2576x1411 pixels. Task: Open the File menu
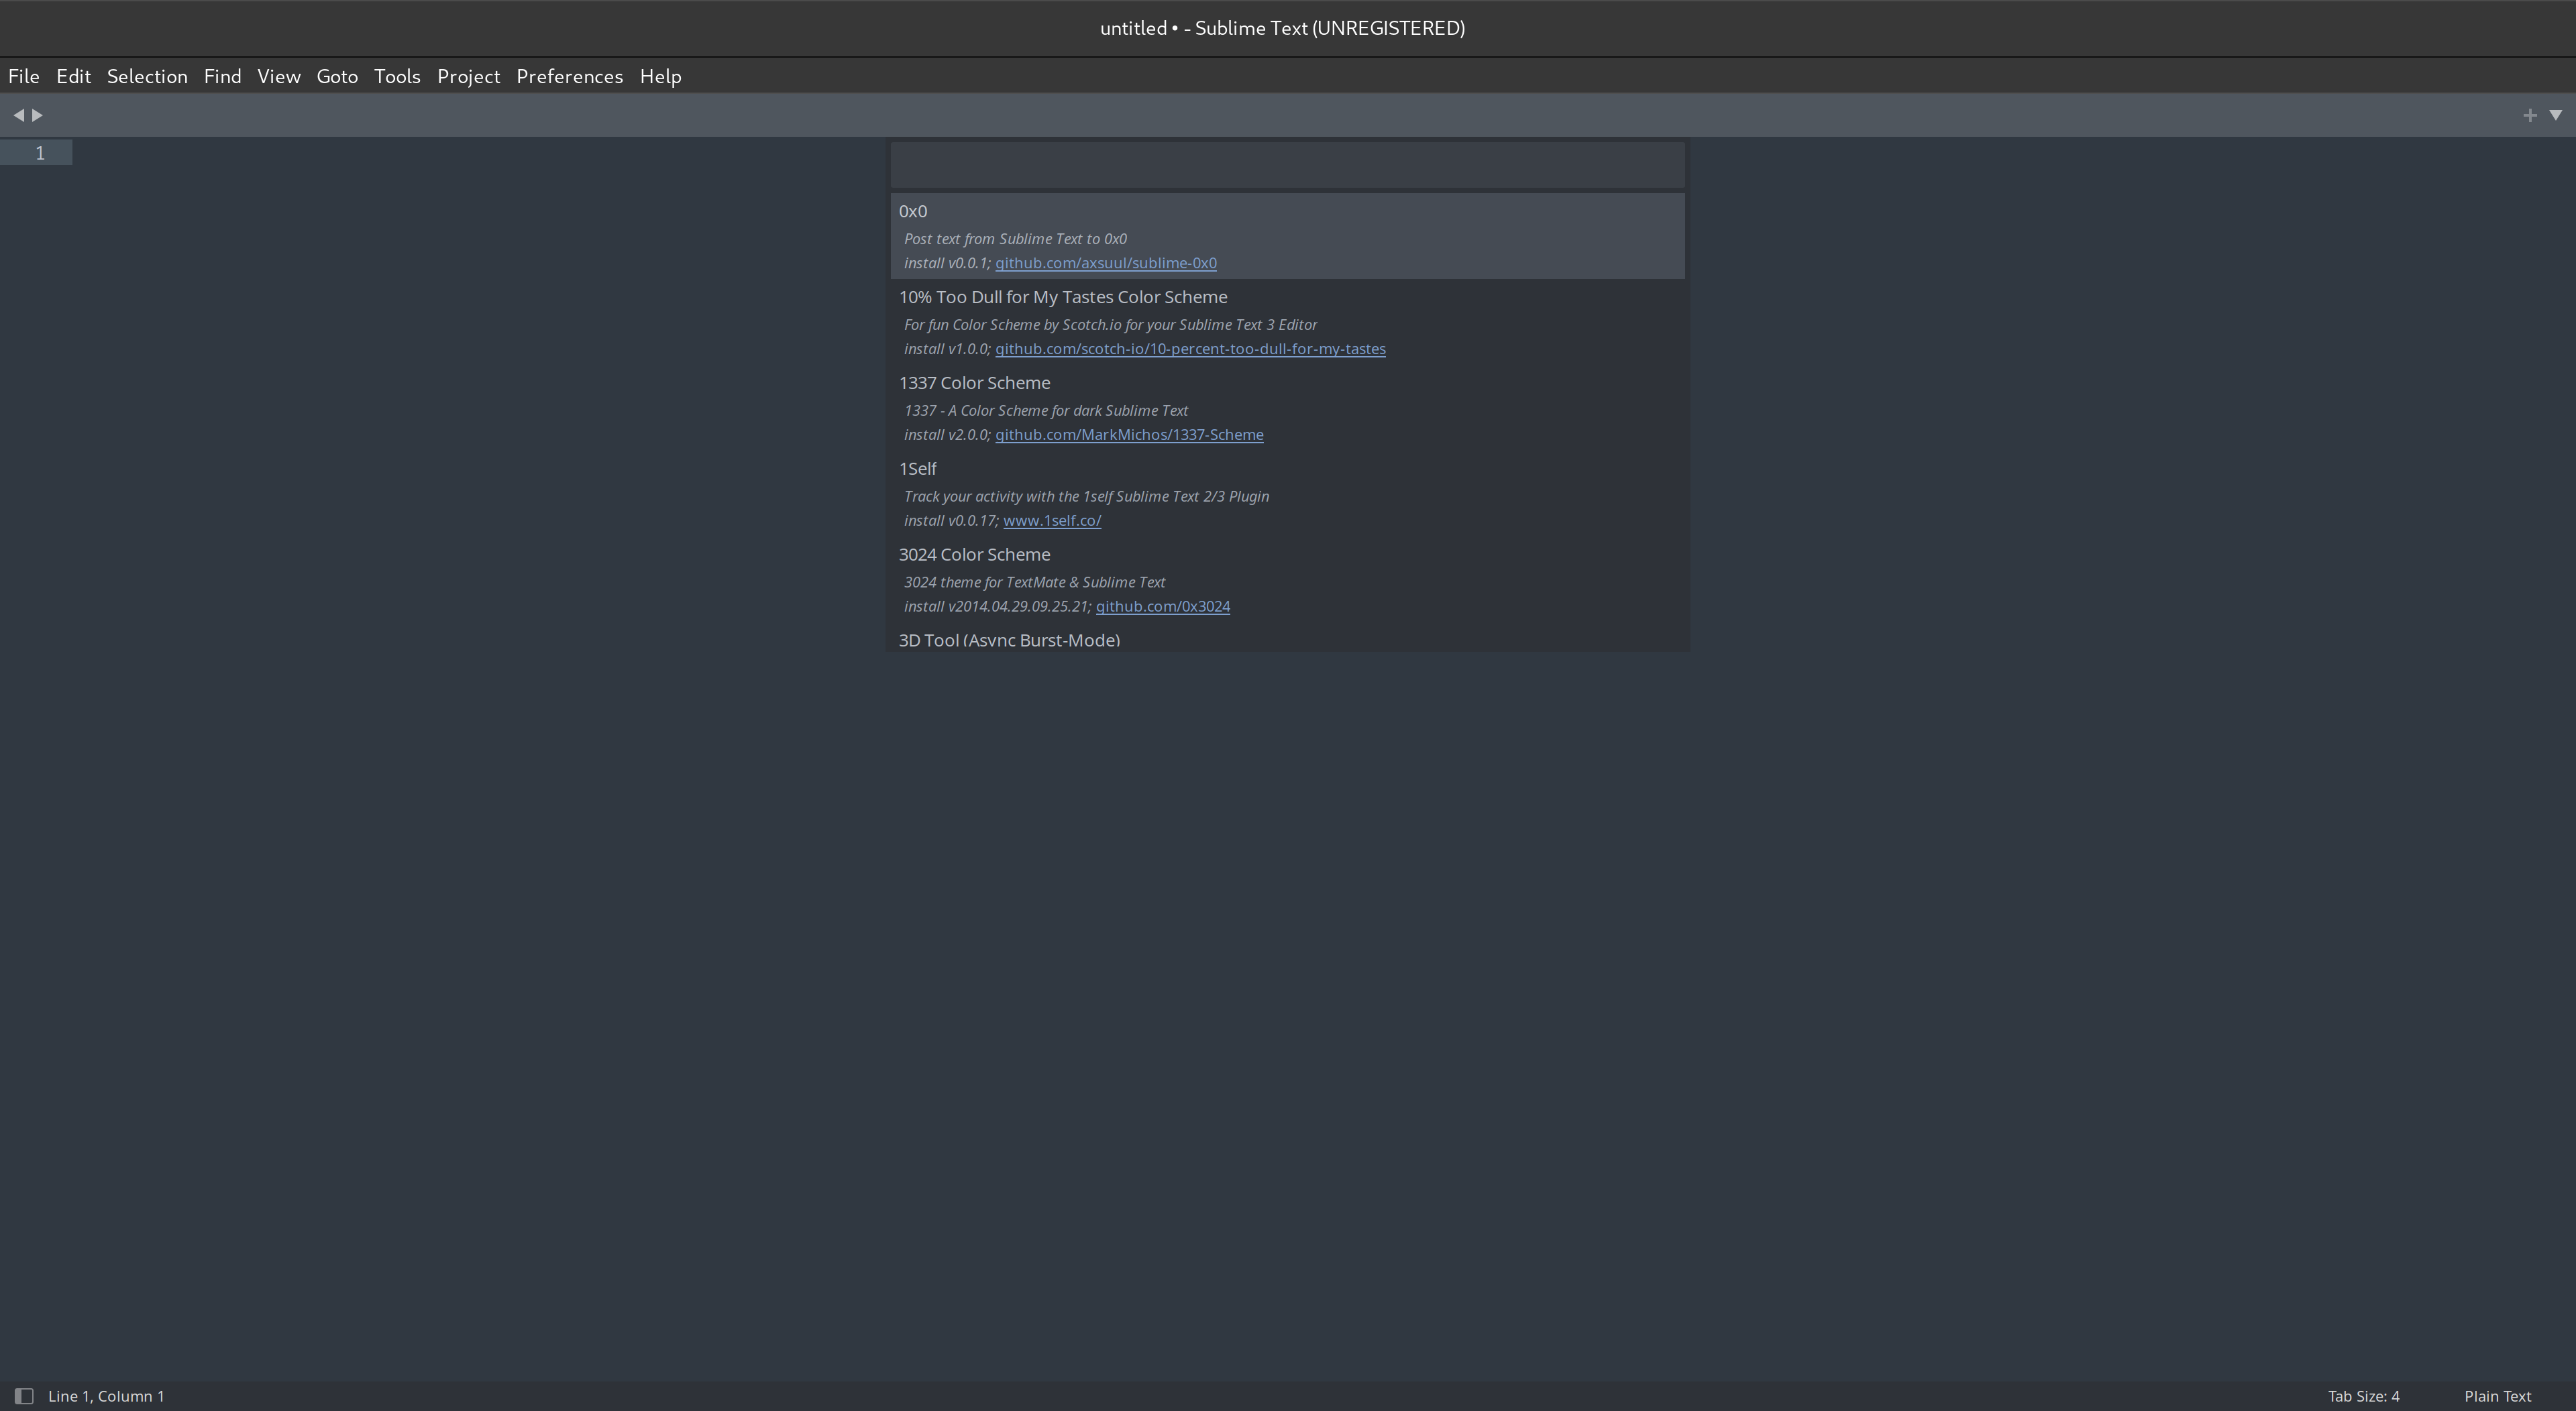click(23, 74)
